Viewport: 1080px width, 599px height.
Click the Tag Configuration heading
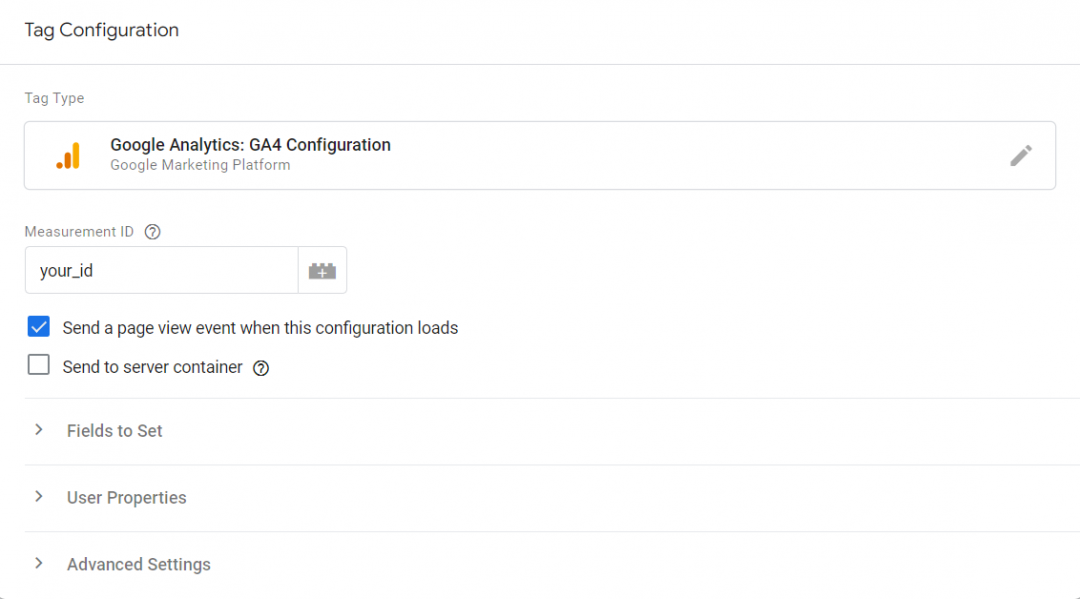click(102, 30)
